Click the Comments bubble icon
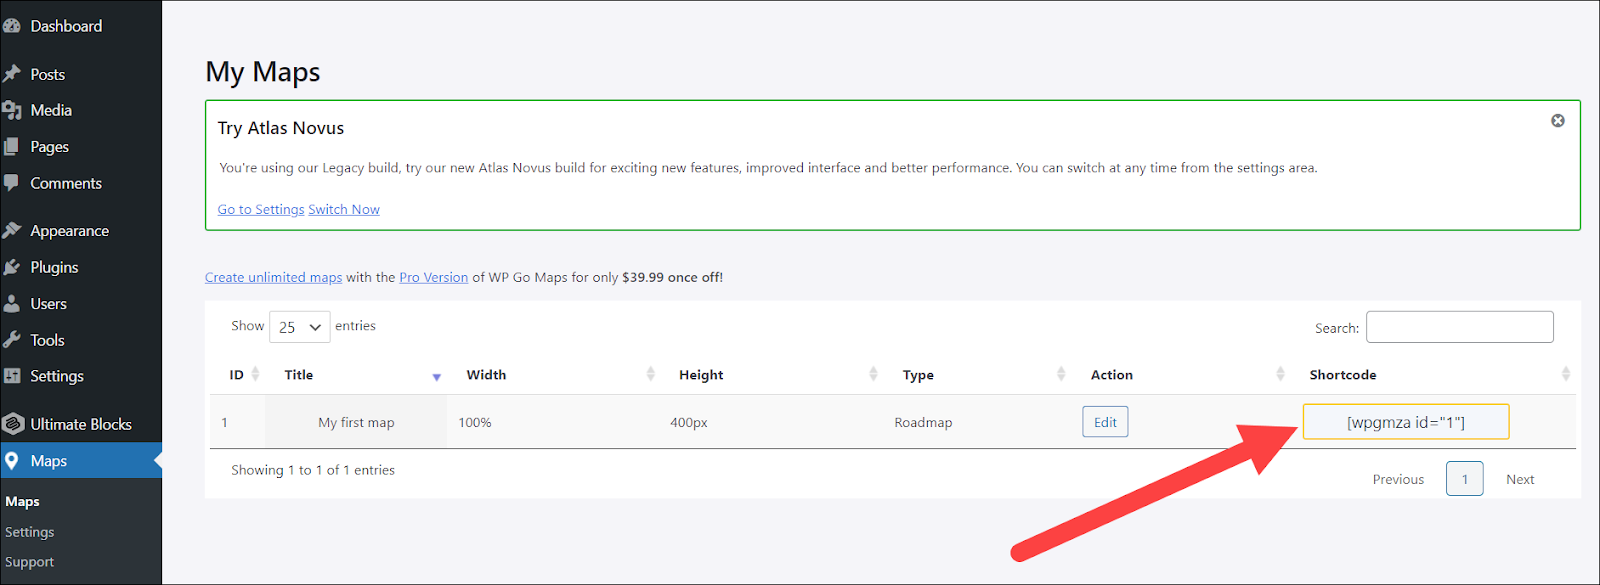Image resolution: width=1600 pixels, height=585 pixels. point(12,183)
